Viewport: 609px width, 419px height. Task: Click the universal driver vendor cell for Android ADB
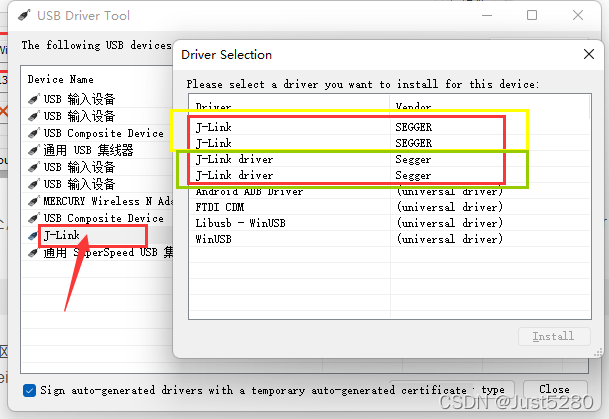450,192
